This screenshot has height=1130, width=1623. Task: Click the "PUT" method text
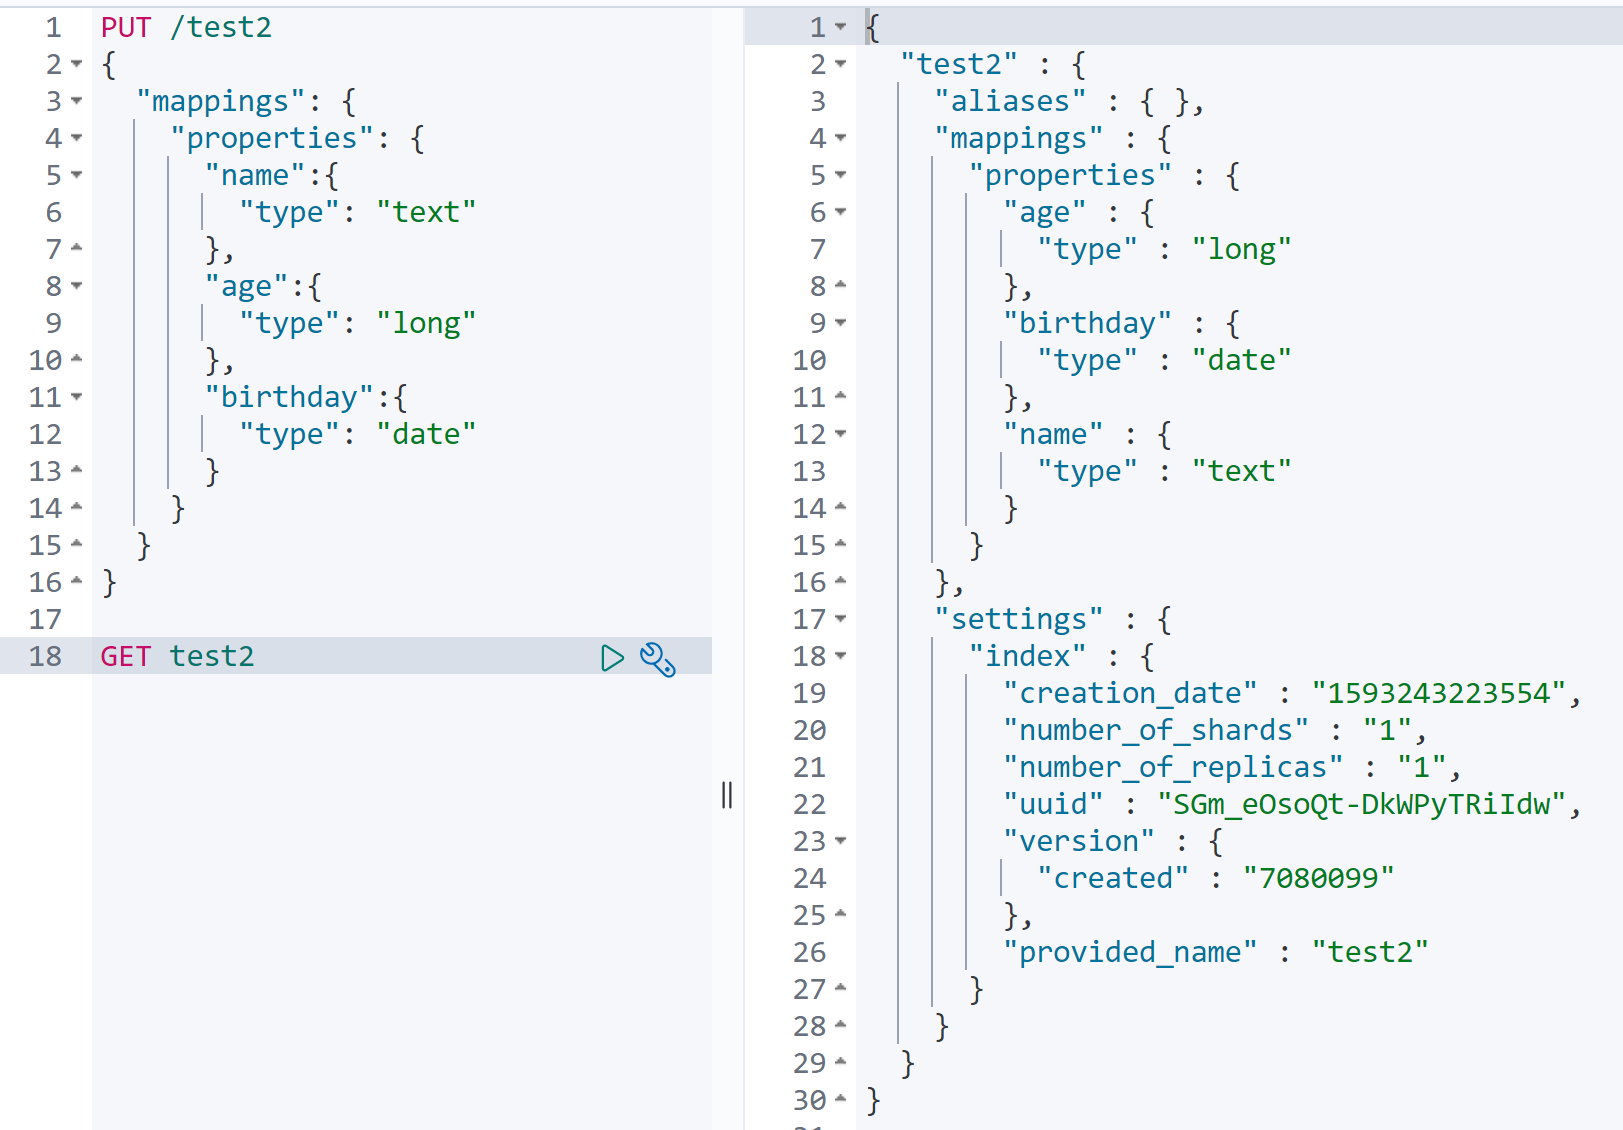pos(126,28)
